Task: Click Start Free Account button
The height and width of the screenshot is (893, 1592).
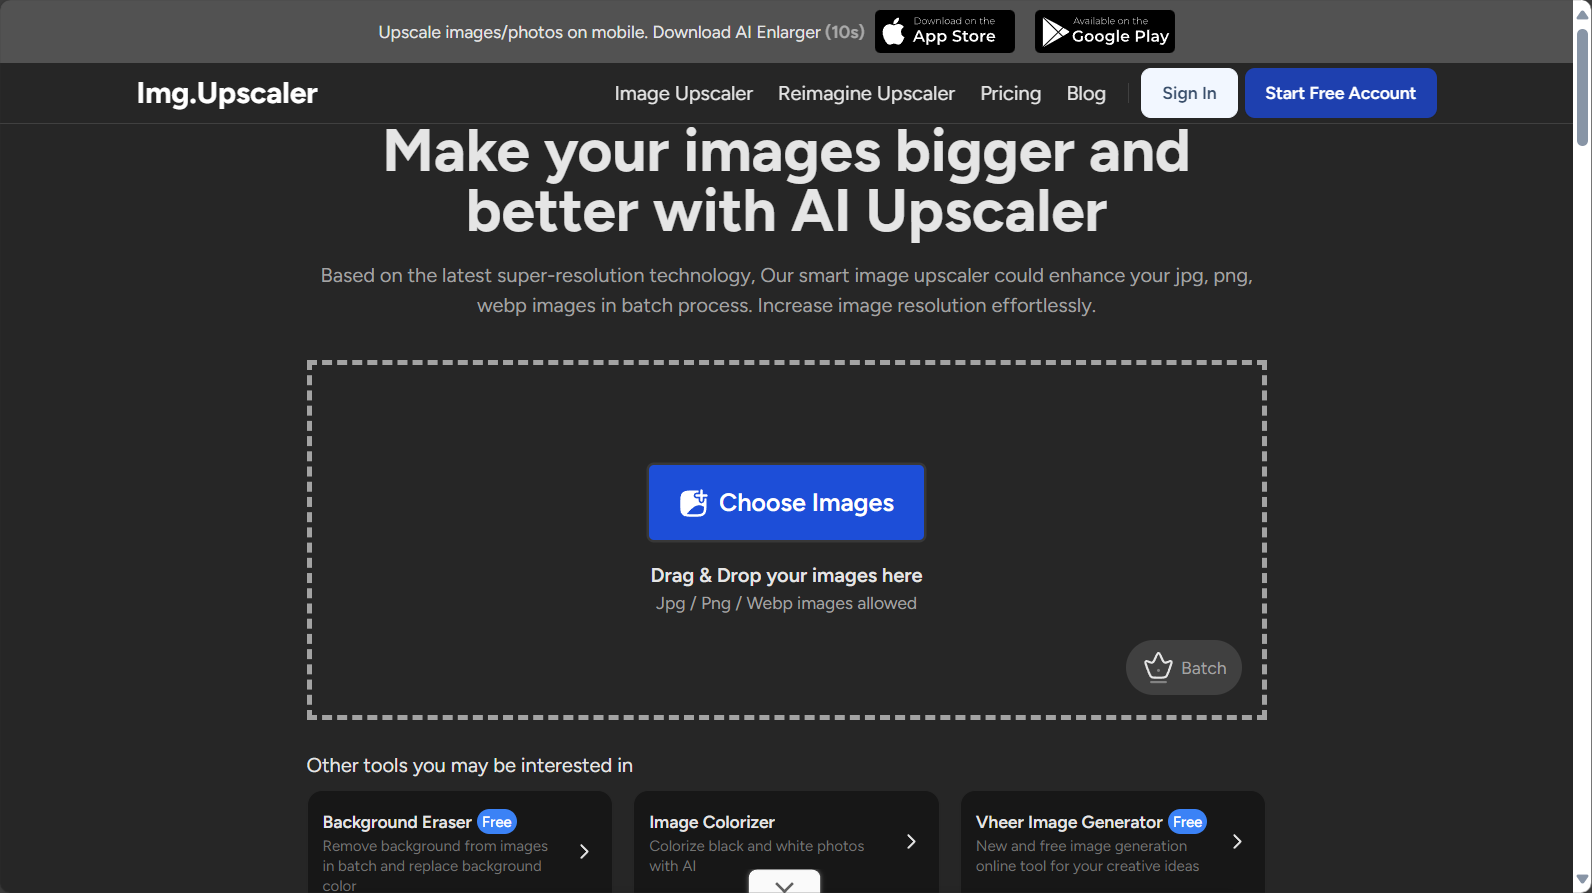Action: click(1340, 93)
